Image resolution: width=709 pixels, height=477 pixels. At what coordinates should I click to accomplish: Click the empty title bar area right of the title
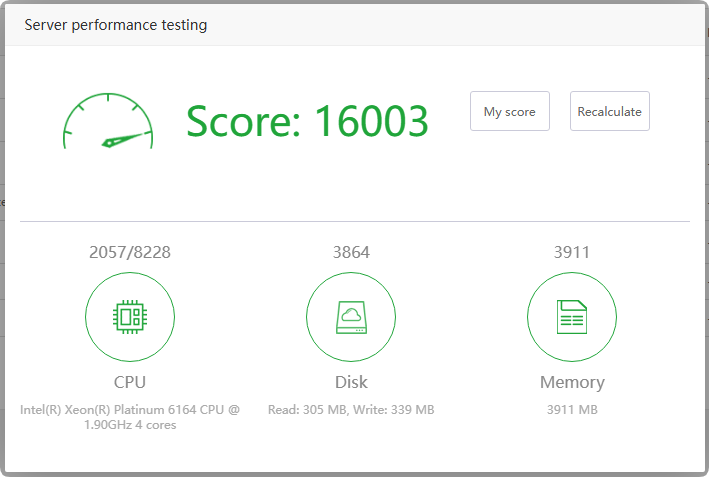pyautogui.click(x=450, y=25)
